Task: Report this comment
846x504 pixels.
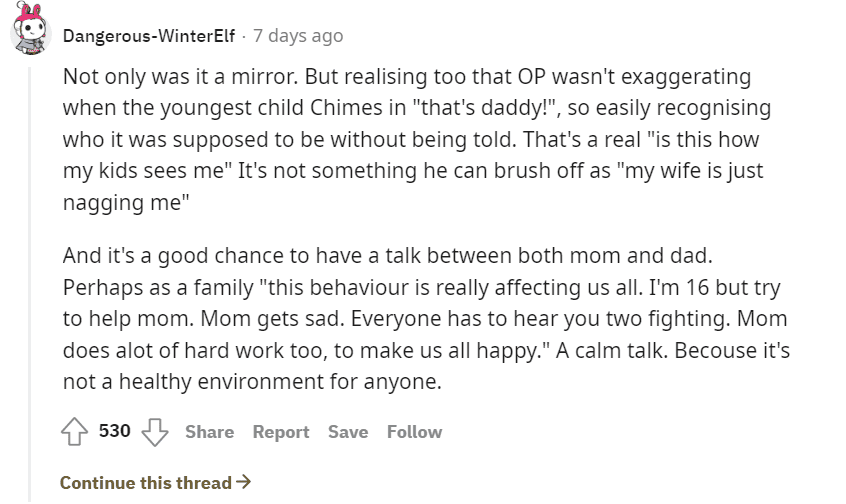Action: click(281, 432)
